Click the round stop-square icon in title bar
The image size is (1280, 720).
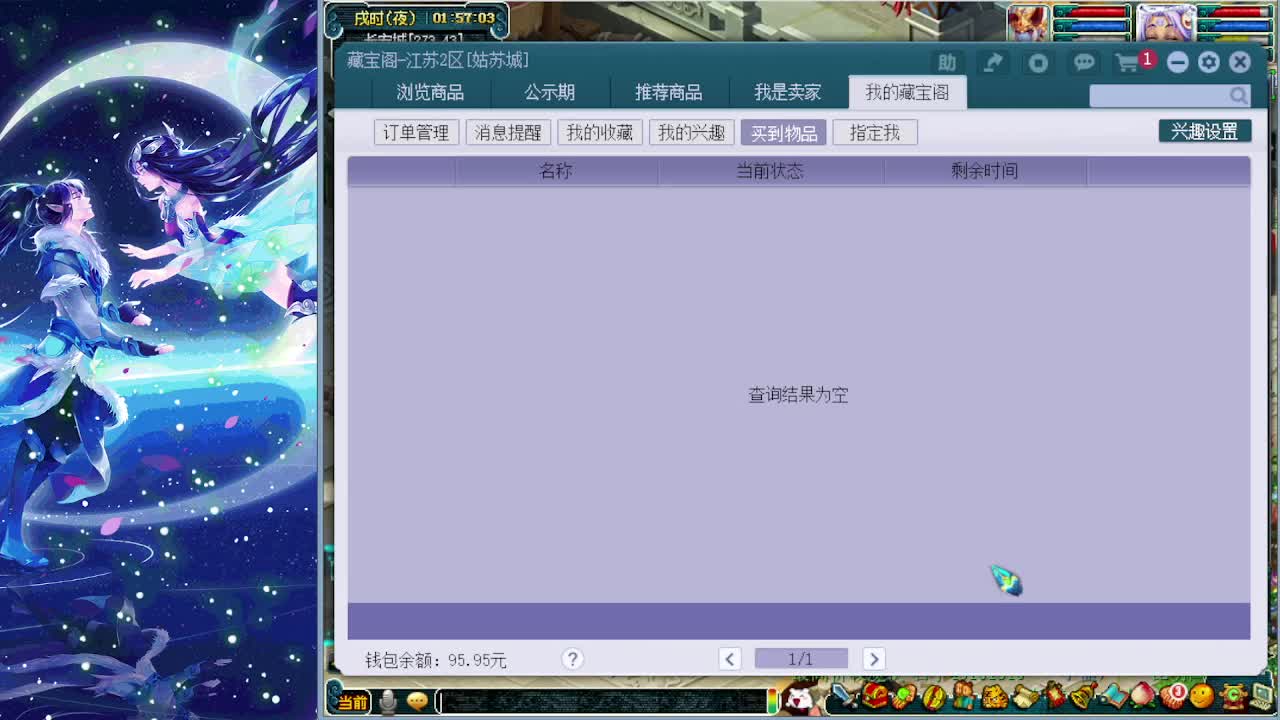(1038, 63)
